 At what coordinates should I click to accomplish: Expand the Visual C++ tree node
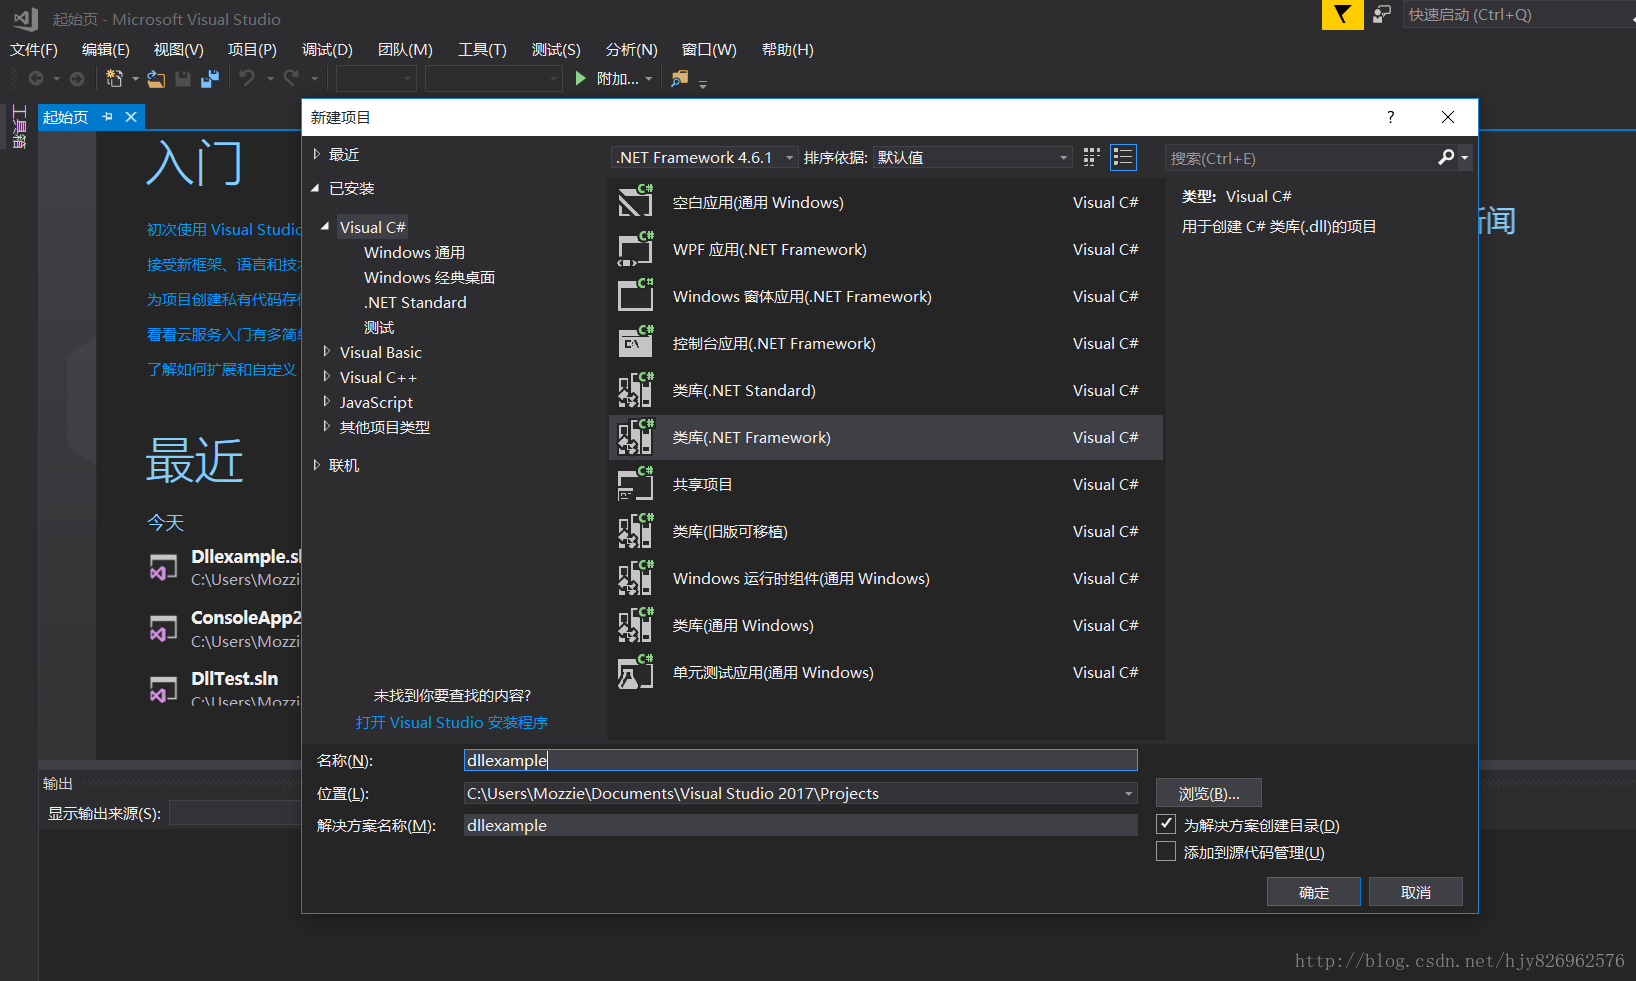click(326, 377)
